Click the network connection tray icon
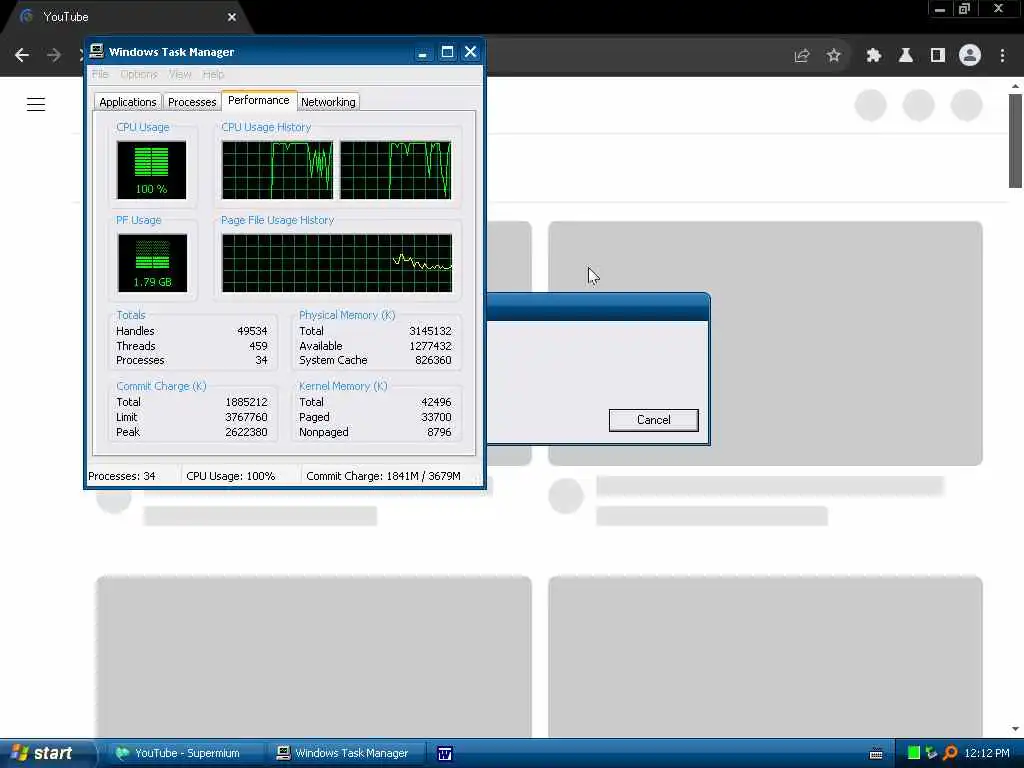This screenshot has width=1024, height=768. coord(931,753)
